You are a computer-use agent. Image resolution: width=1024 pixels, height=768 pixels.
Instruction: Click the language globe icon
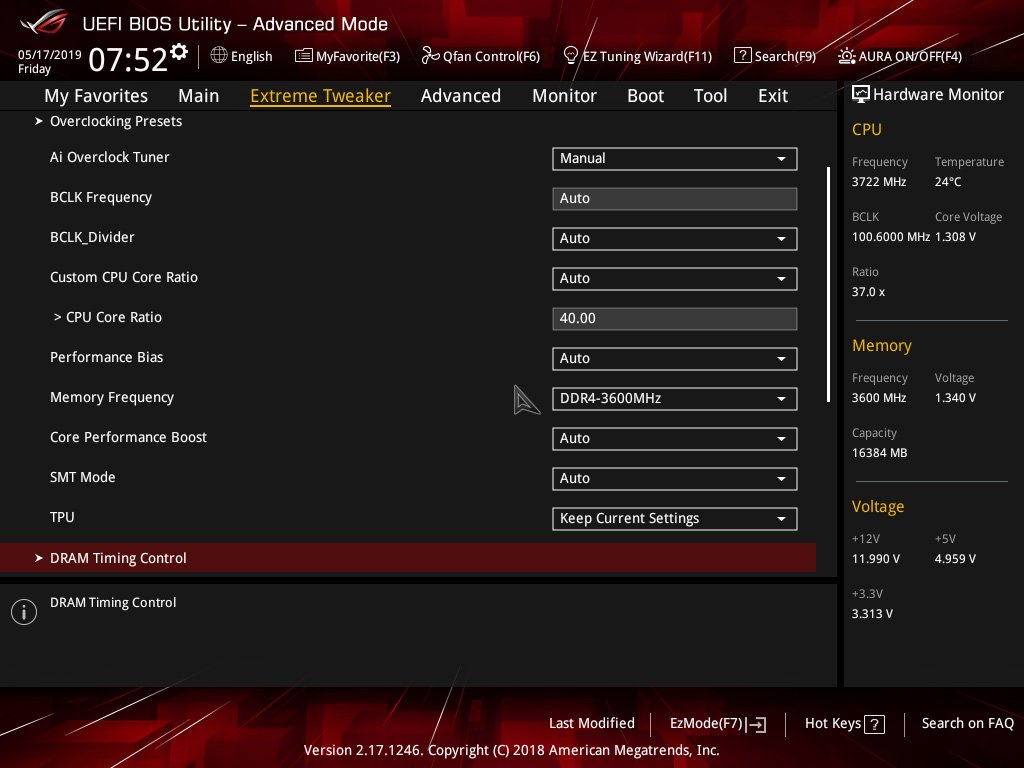coord(219,56)
